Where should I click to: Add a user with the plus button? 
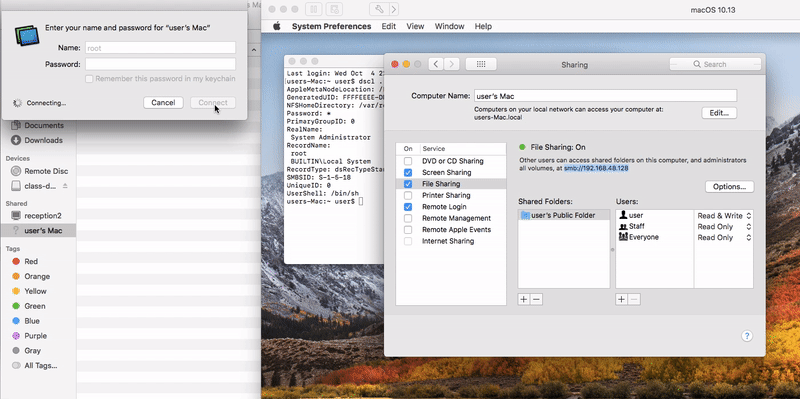621,300
